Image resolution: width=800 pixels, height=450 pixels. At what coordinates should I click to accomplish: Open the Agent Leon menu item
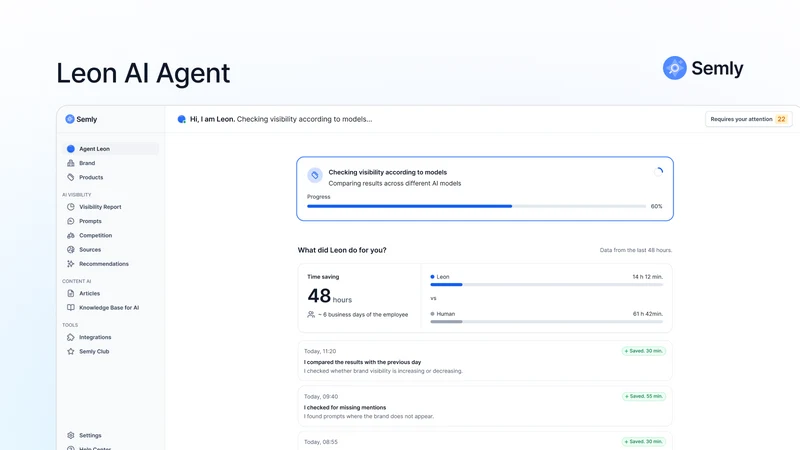pos(110,149)
